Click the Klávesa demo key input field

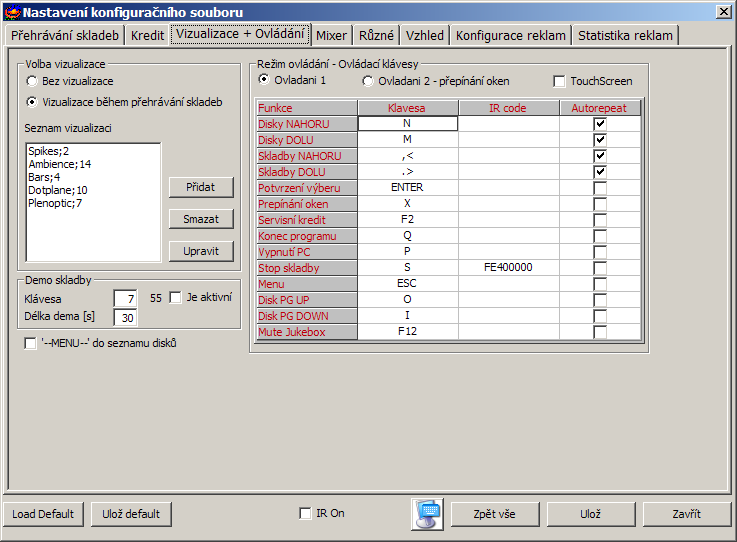click(125, 298)
